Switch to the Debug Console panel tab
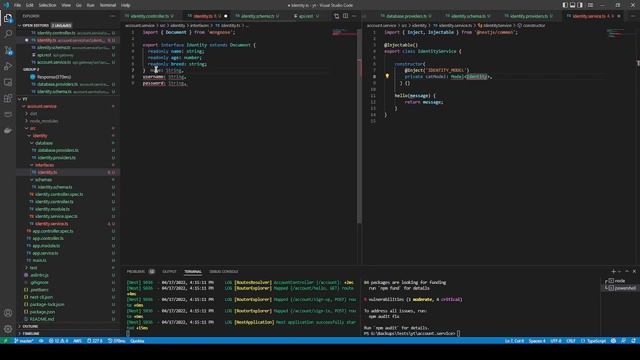The image size is (640, 360). [x=223, y=271]
